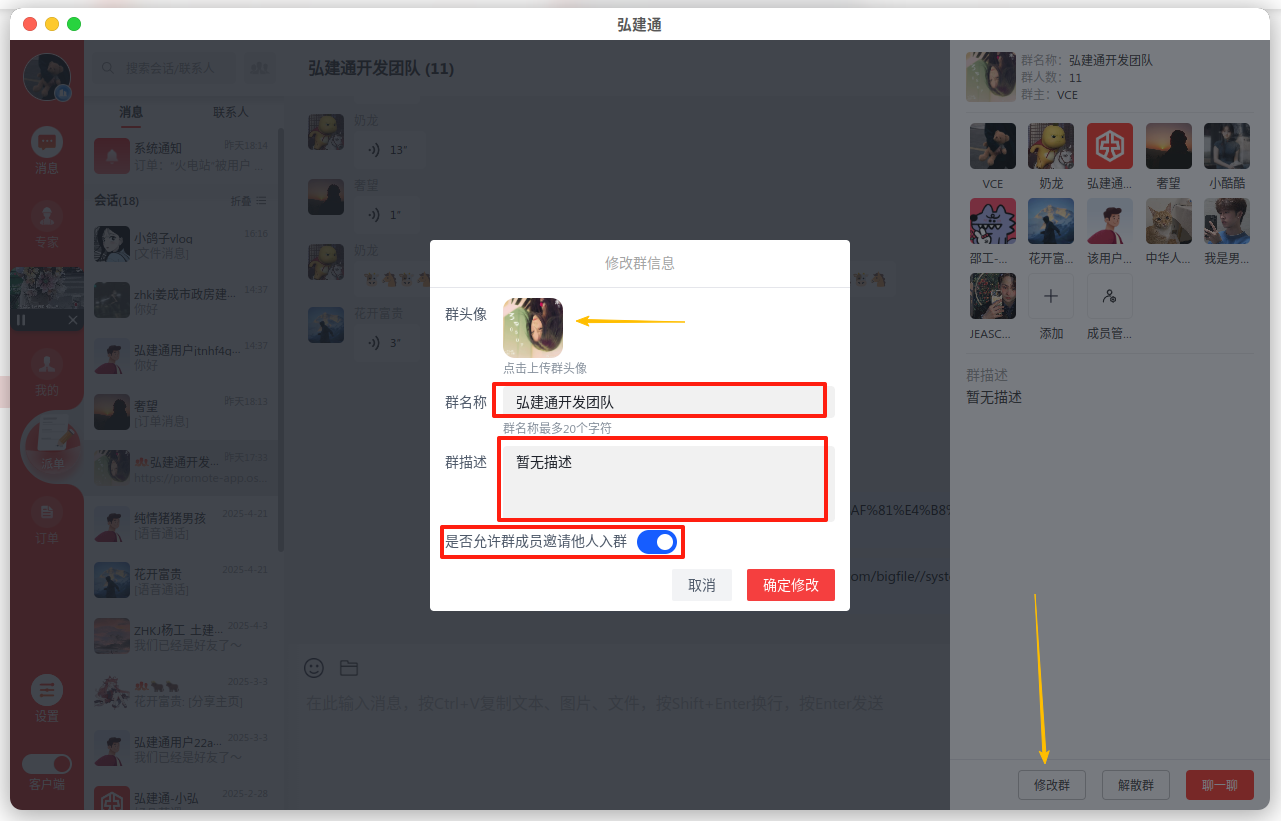Switch to the 联系人 contacts tab
The height and width of the screenshot is (821, 1281).
click(230, 112)
